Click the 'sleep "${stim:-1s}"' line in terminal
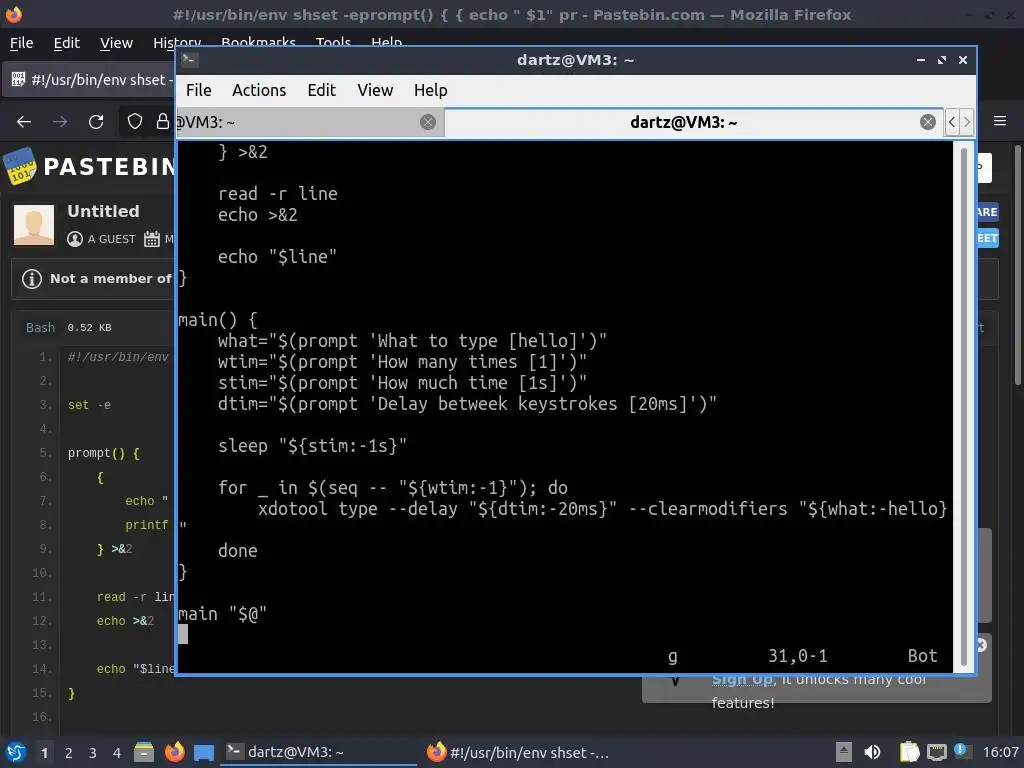Viewport: 1024px width, 768px height. [312, 446]
